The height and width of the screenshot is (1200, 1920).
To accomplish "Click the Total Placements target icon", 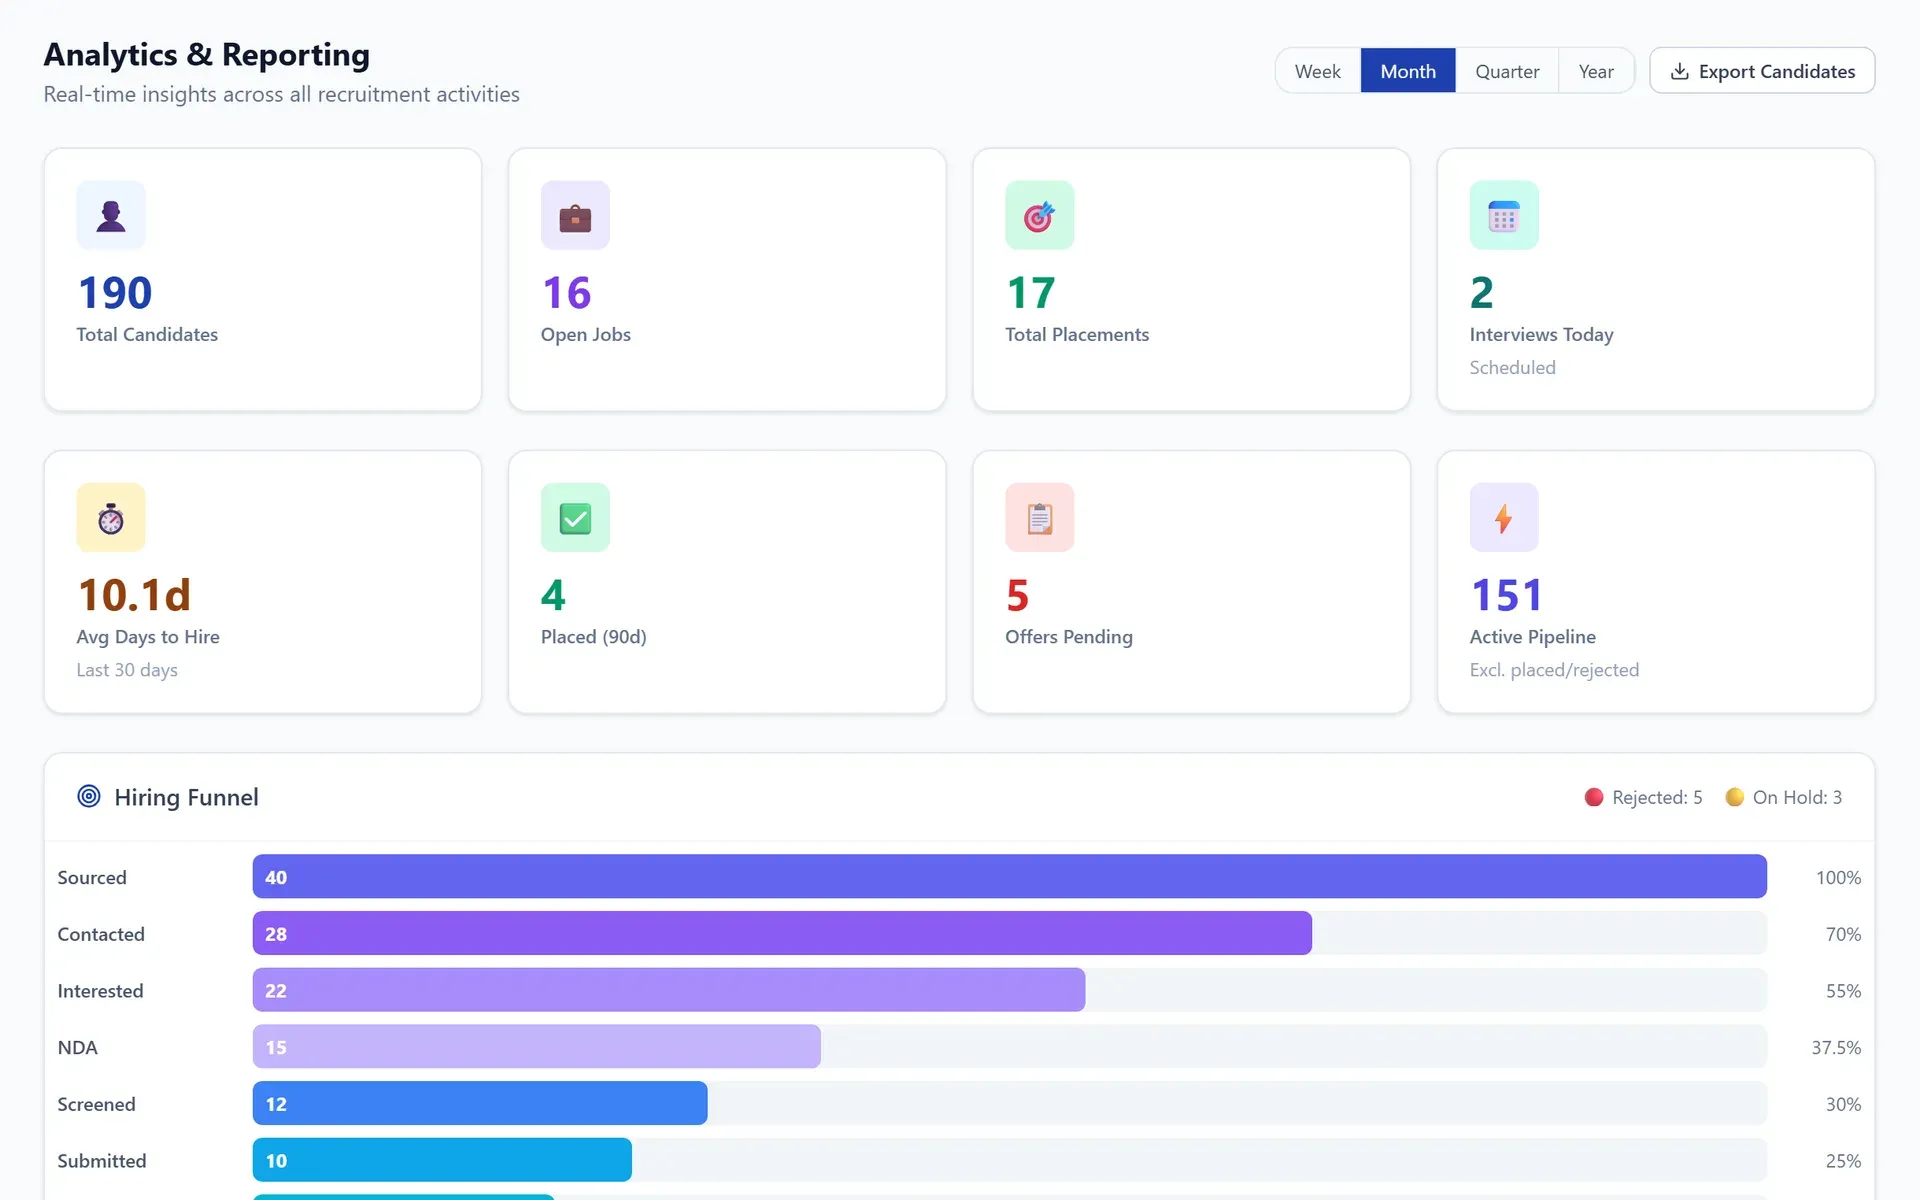I will 1039,215.
